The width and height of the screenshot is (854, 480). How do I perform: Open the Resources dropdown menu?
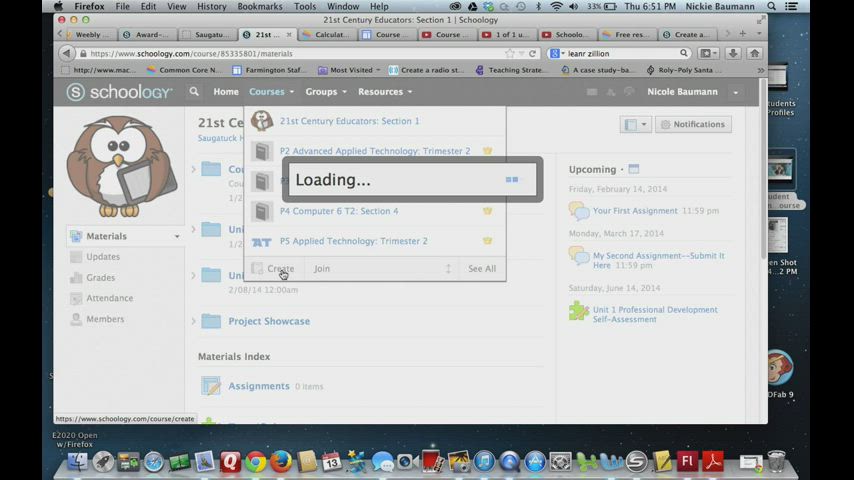385,92
